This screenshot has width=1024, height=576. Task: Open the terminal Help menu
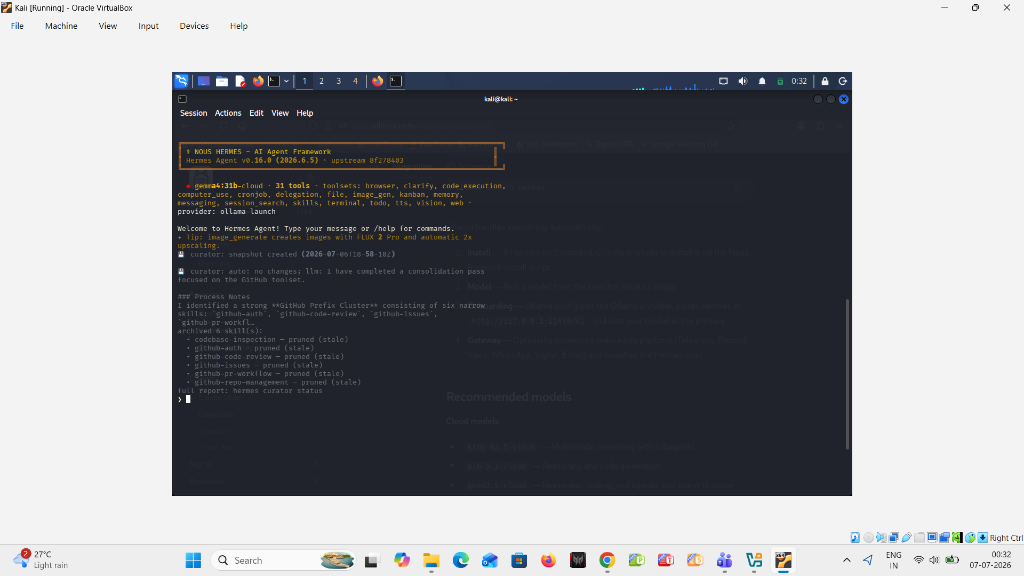pyautogui.click(x=304, y=113)
